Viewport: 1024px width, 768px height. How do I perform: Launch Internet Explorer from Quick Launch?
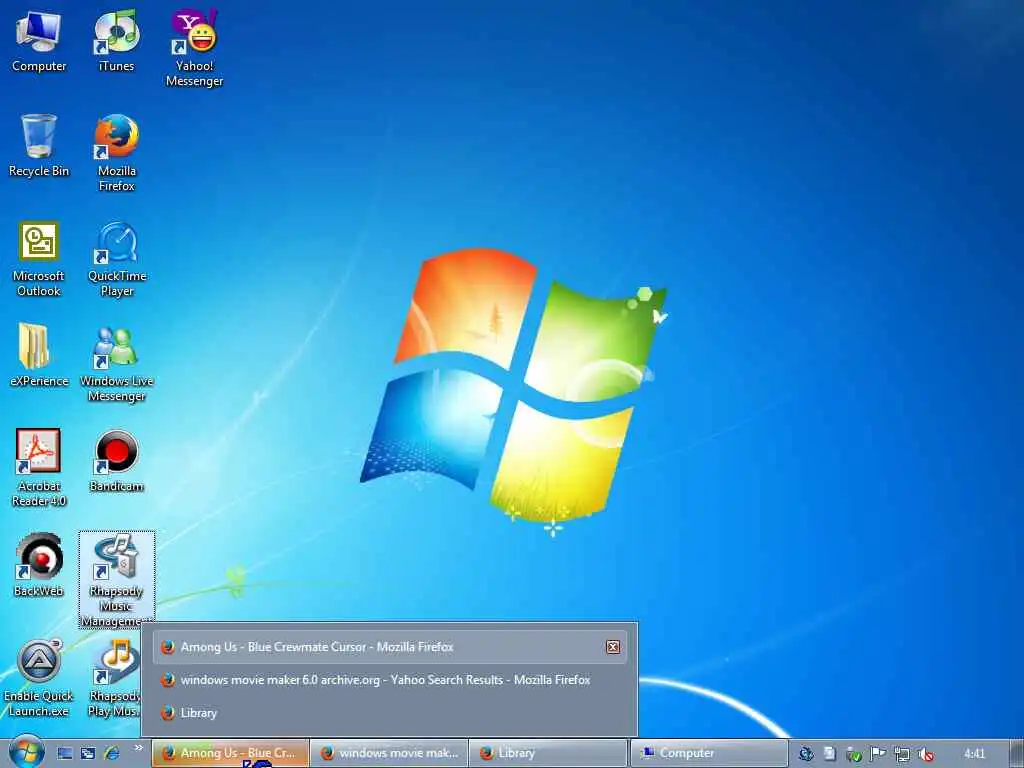112,753
